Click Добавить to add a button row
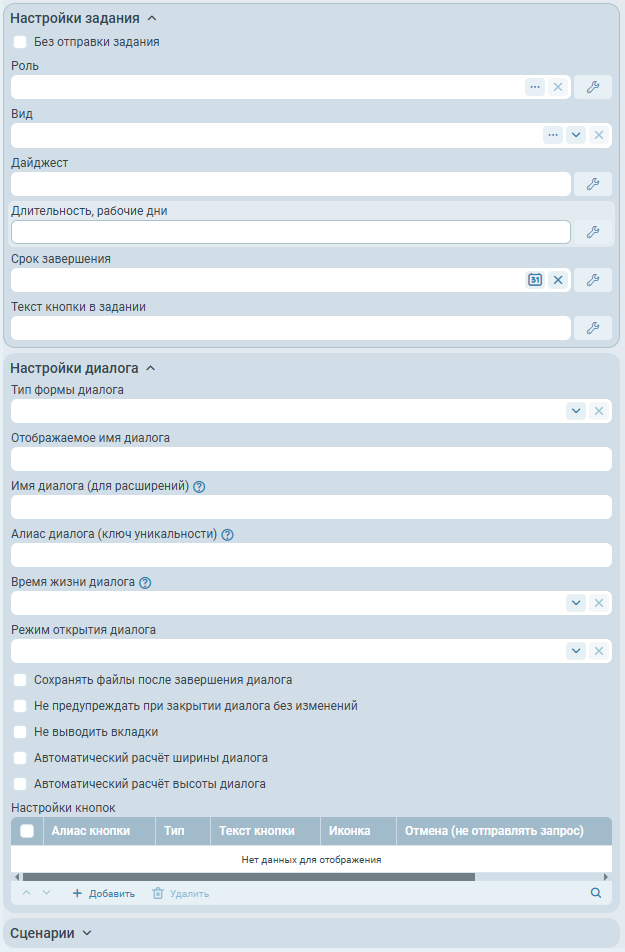625x952 pixels. point(103,893)
